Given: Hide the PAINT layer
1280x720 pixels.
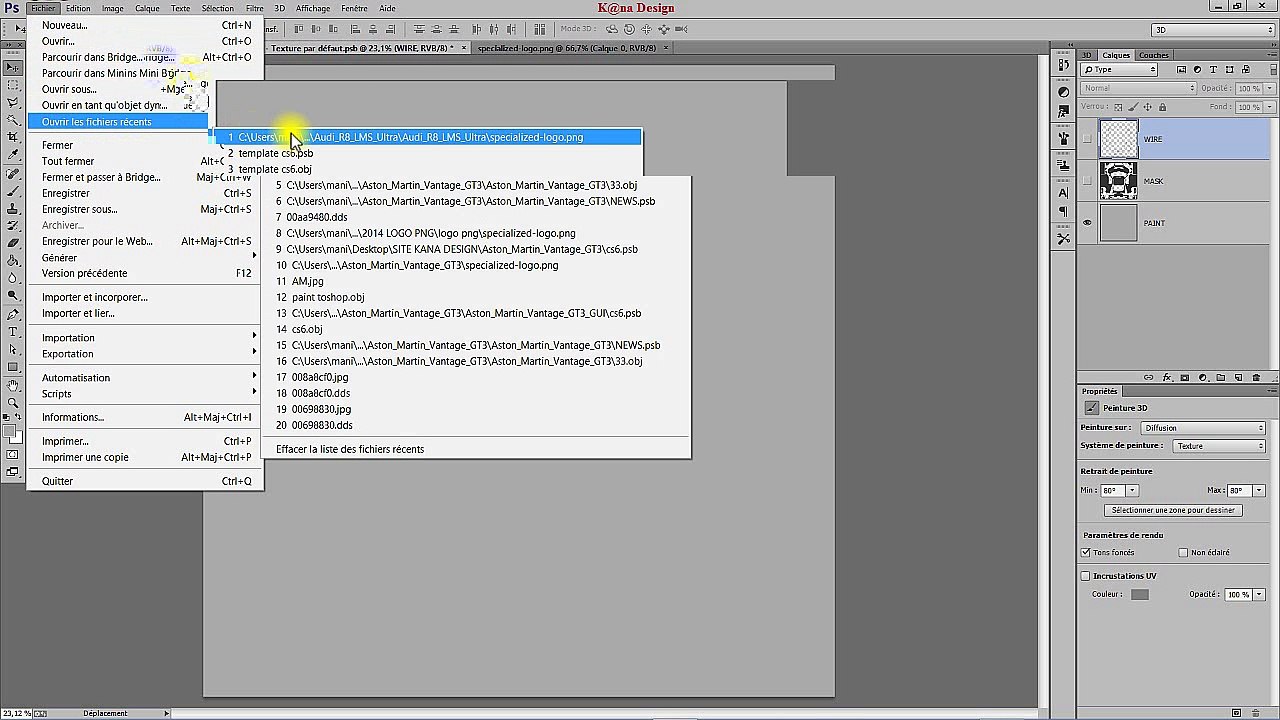Looking at the screenshot, I should [1087, 223].
